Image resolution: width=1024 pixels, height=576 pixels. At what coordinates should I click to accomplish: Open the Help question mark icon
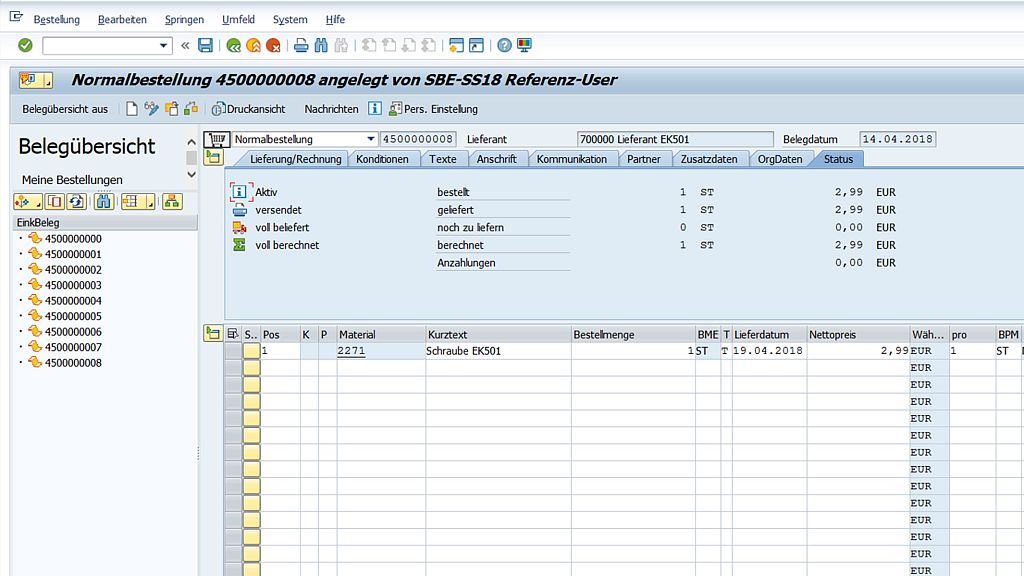click(504, 45)
